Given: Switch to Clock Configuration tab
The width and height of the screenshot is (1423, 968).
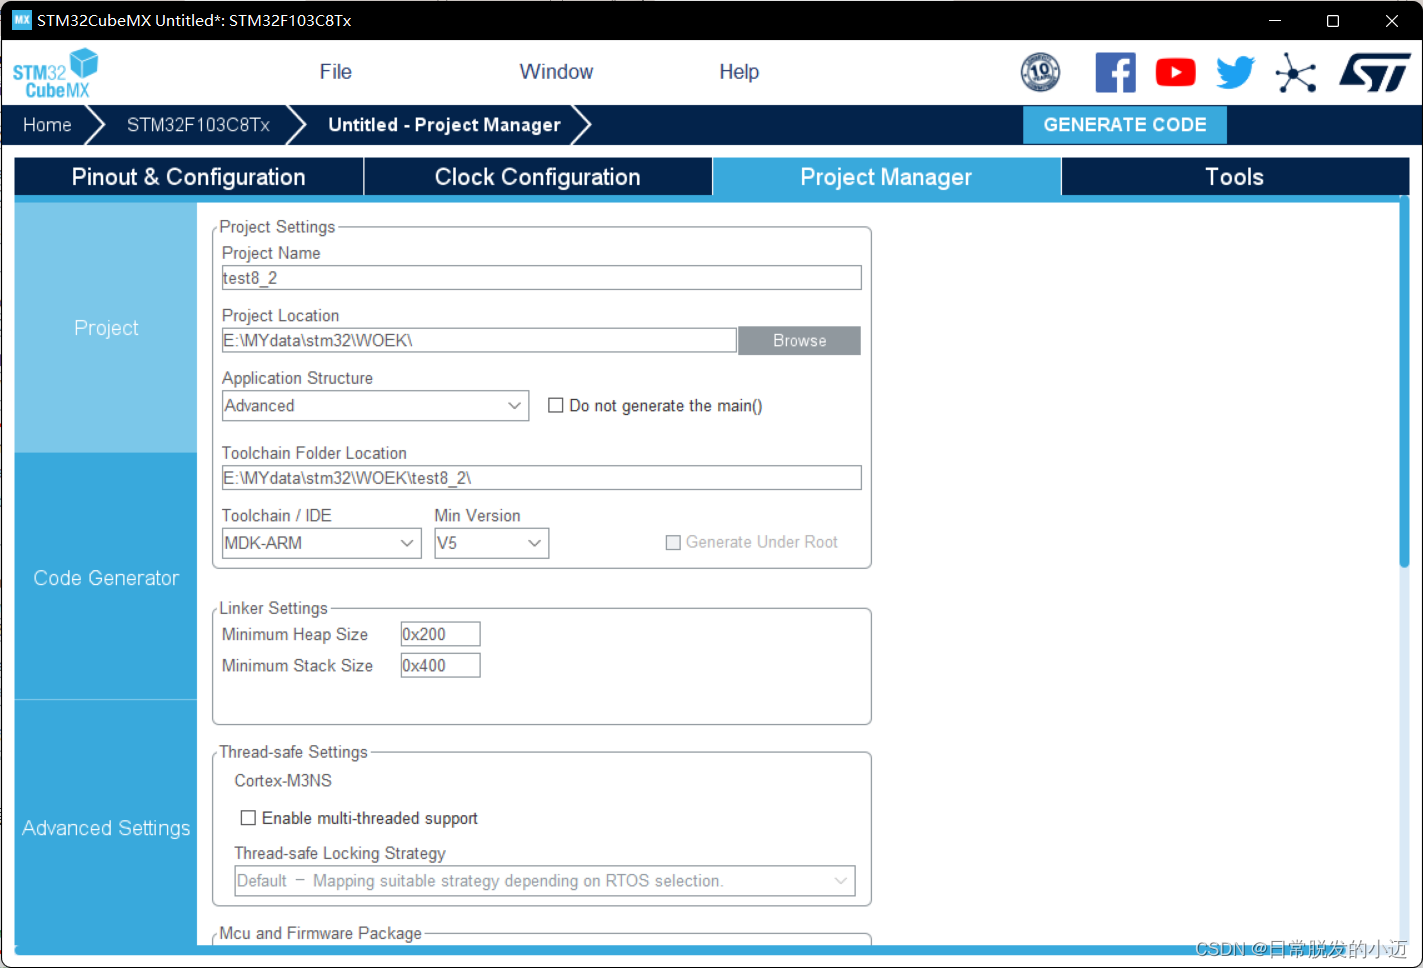Looking at the screenshot, I should coord(538,177).
